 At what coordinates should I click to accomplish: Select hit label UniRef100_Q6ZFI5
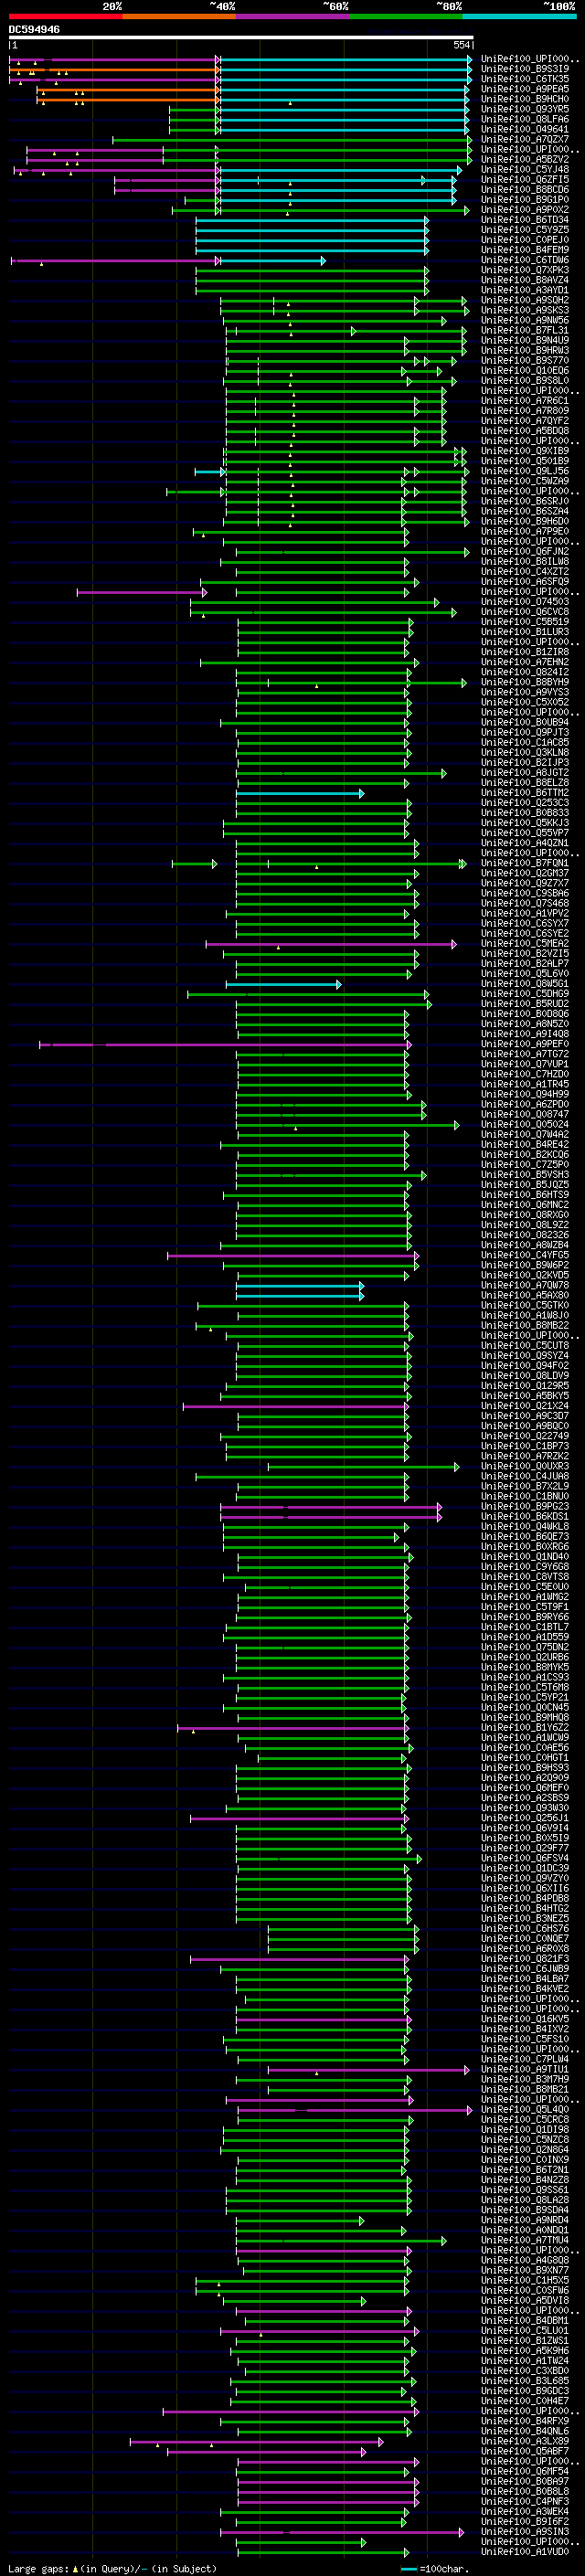pos(525,180)
